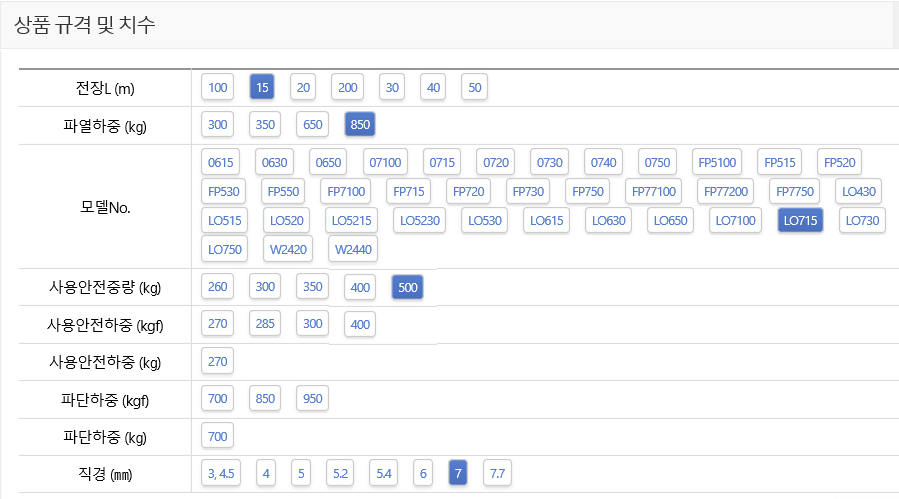This screenshot has height=499, width=899.
Task: Select model LO5230
Action: coord(420,220)
